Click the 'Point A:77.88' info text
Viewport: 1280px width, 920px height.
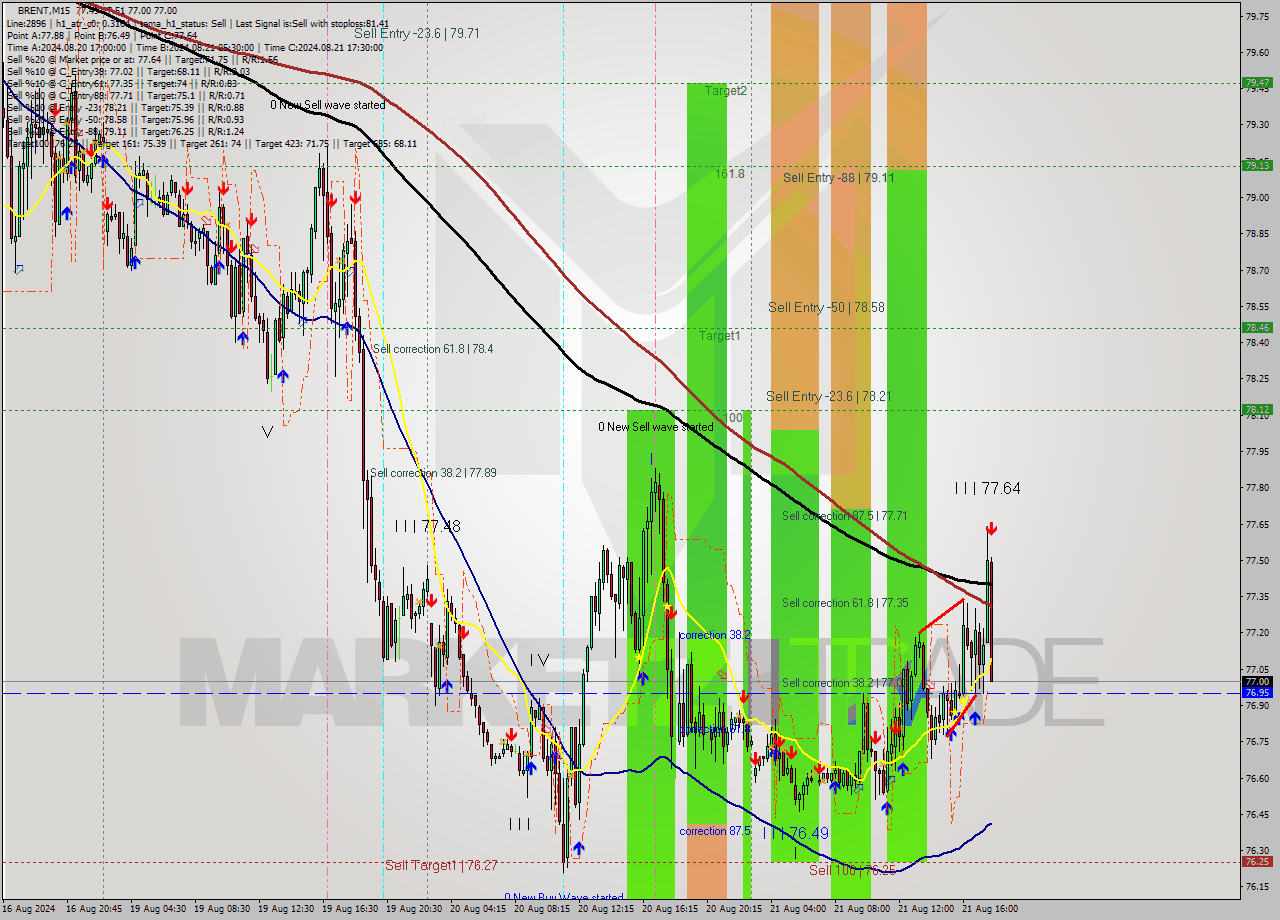pos(34,35)
